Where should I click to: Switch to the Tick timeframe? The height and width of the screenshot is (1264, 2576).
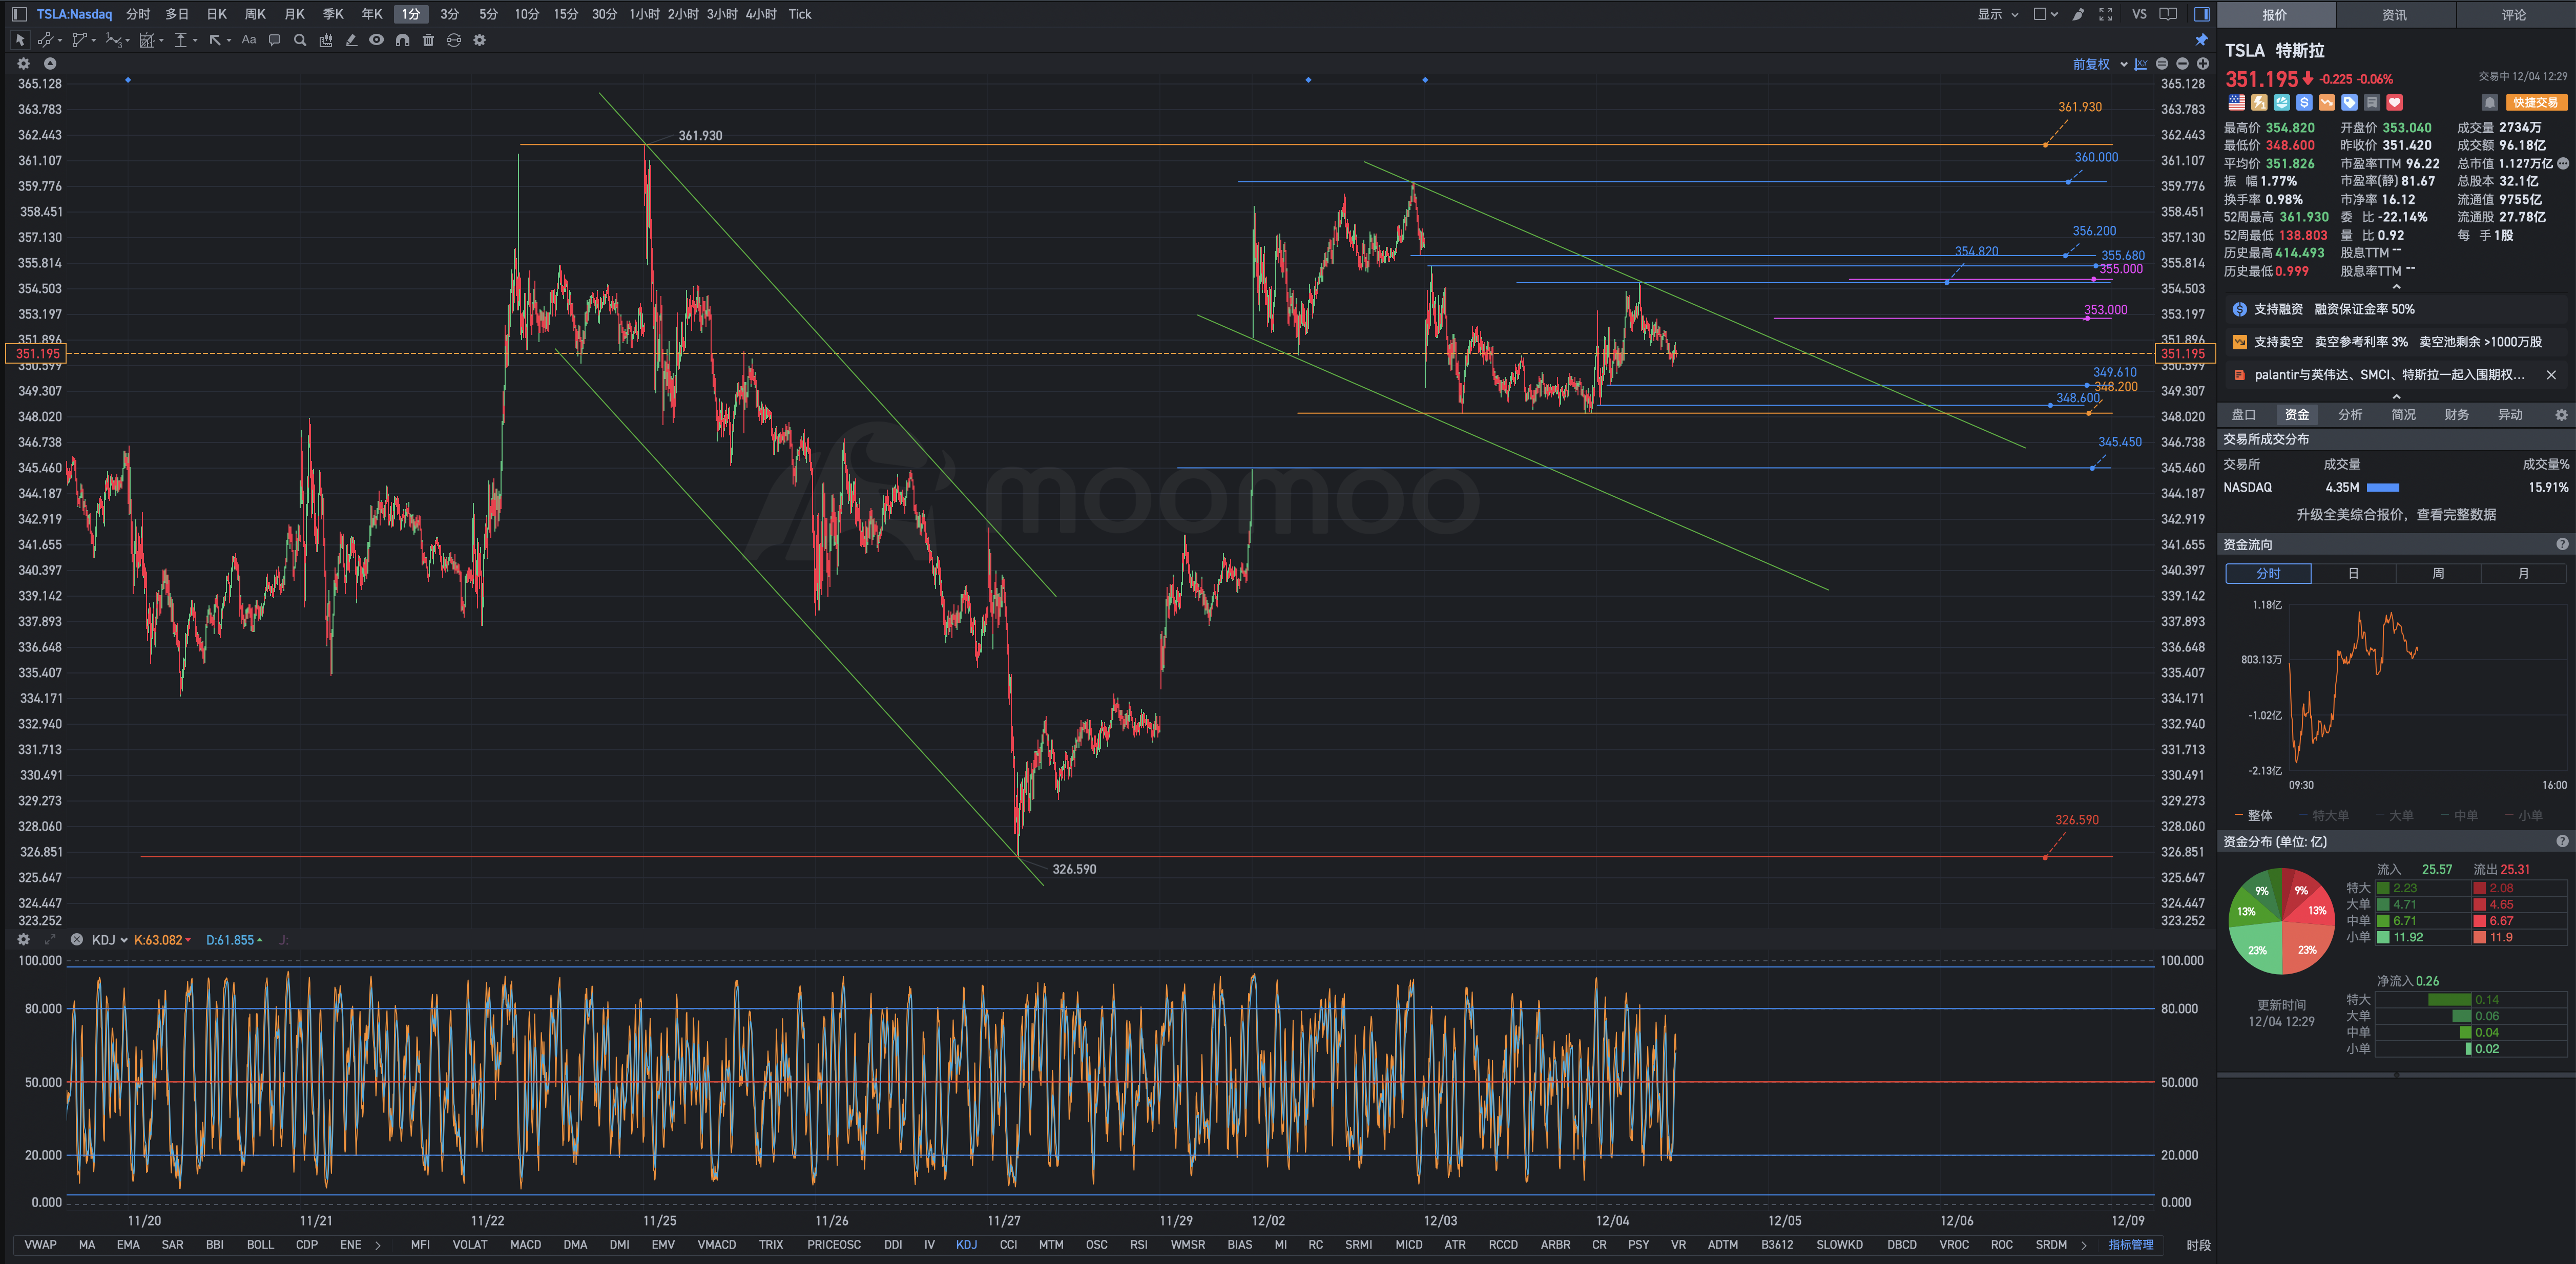coord(800,14)
